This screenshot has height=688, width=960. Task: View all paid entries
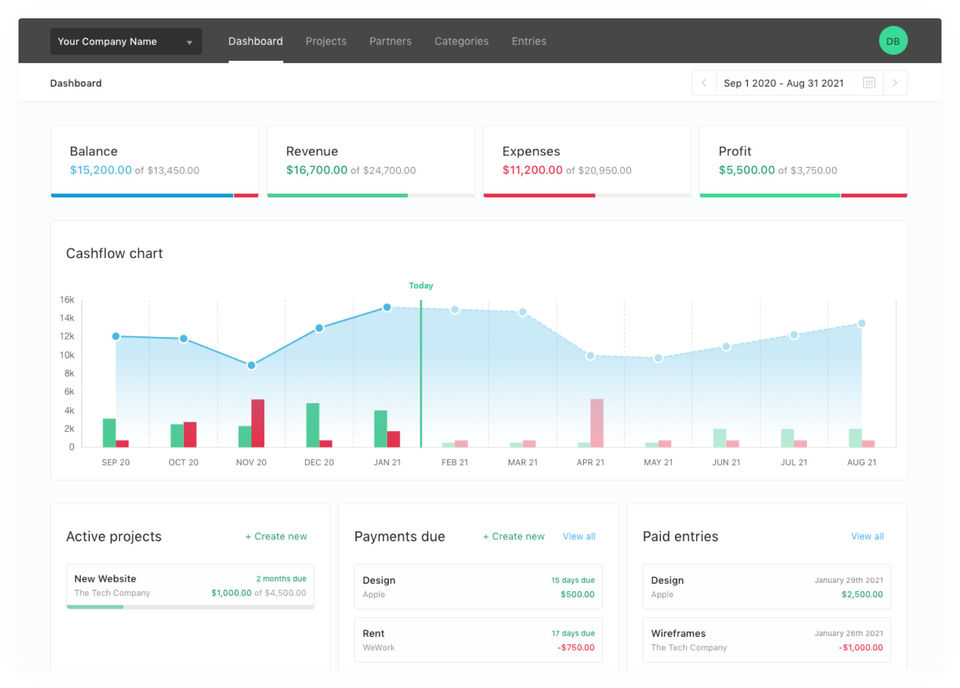click(867, 536)
